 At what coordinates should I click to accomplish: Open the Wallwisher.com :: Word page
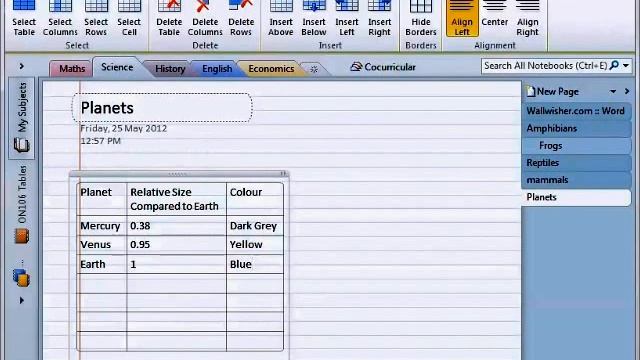pos(576,111)
